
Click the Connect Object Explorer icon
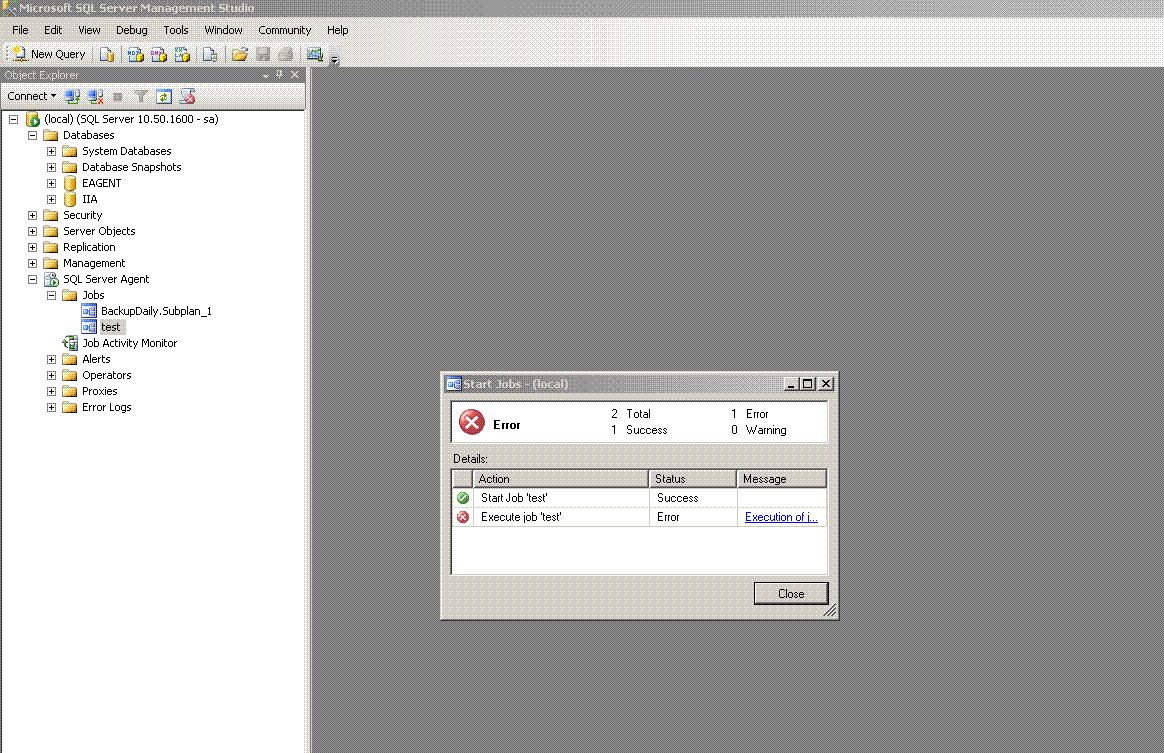pyautogui.click(x=72, y=97)
